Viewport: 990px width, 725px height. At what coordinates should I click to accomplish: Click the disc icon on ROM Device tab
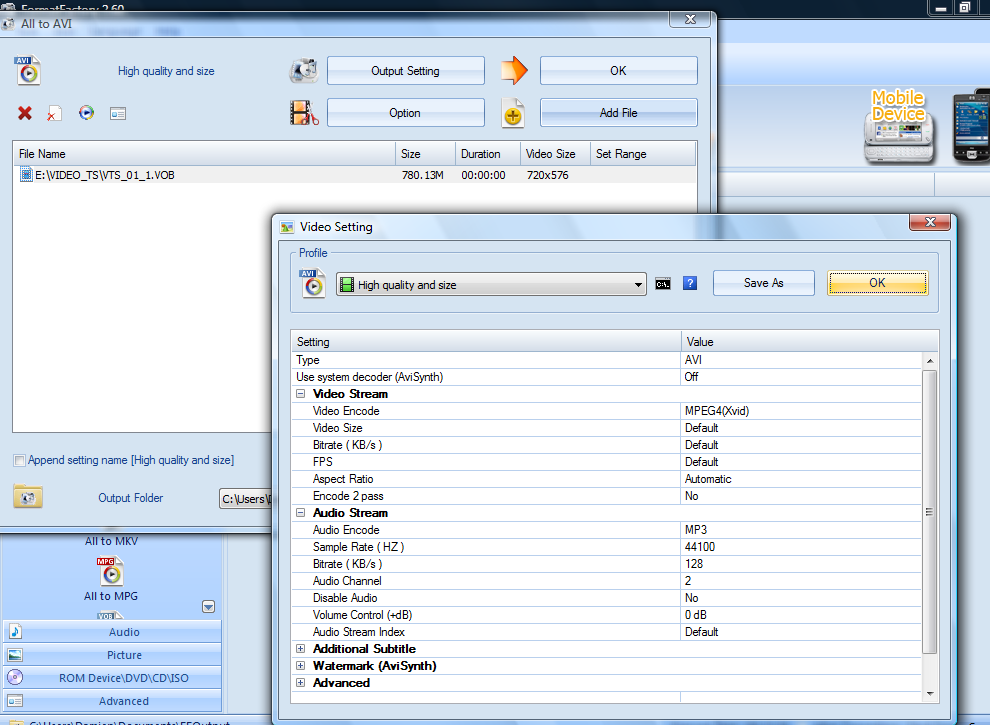(15, 678)
